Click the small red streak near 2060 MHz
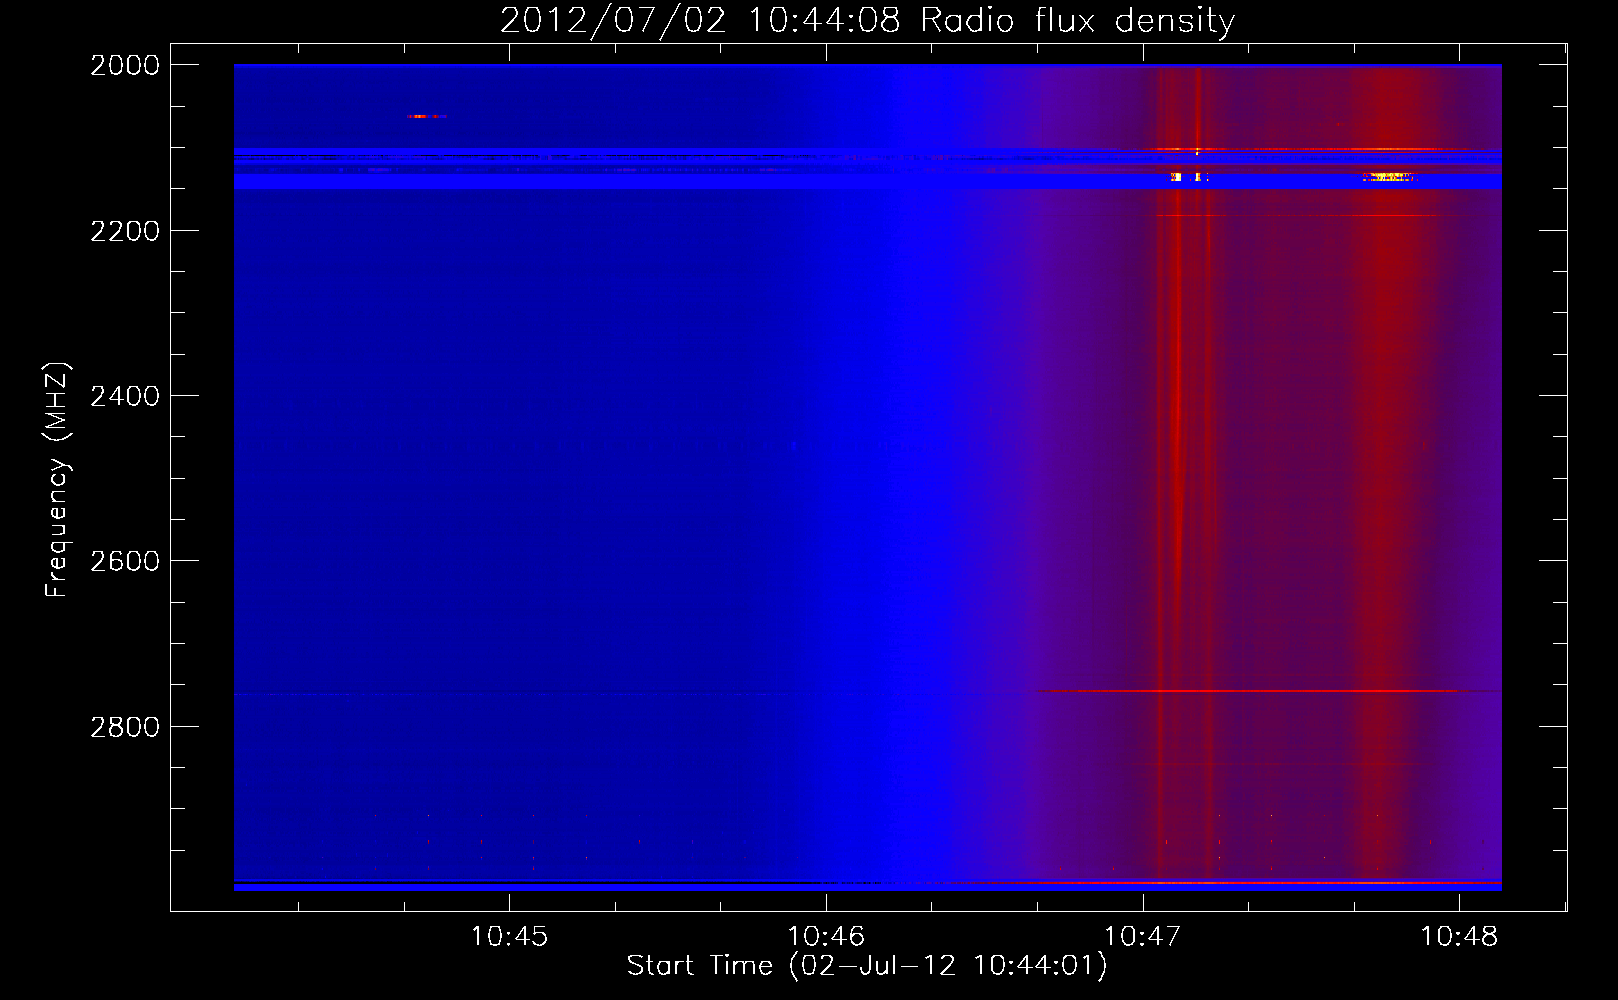This screenshot has width=1618, height=1000. pos(426,117)
